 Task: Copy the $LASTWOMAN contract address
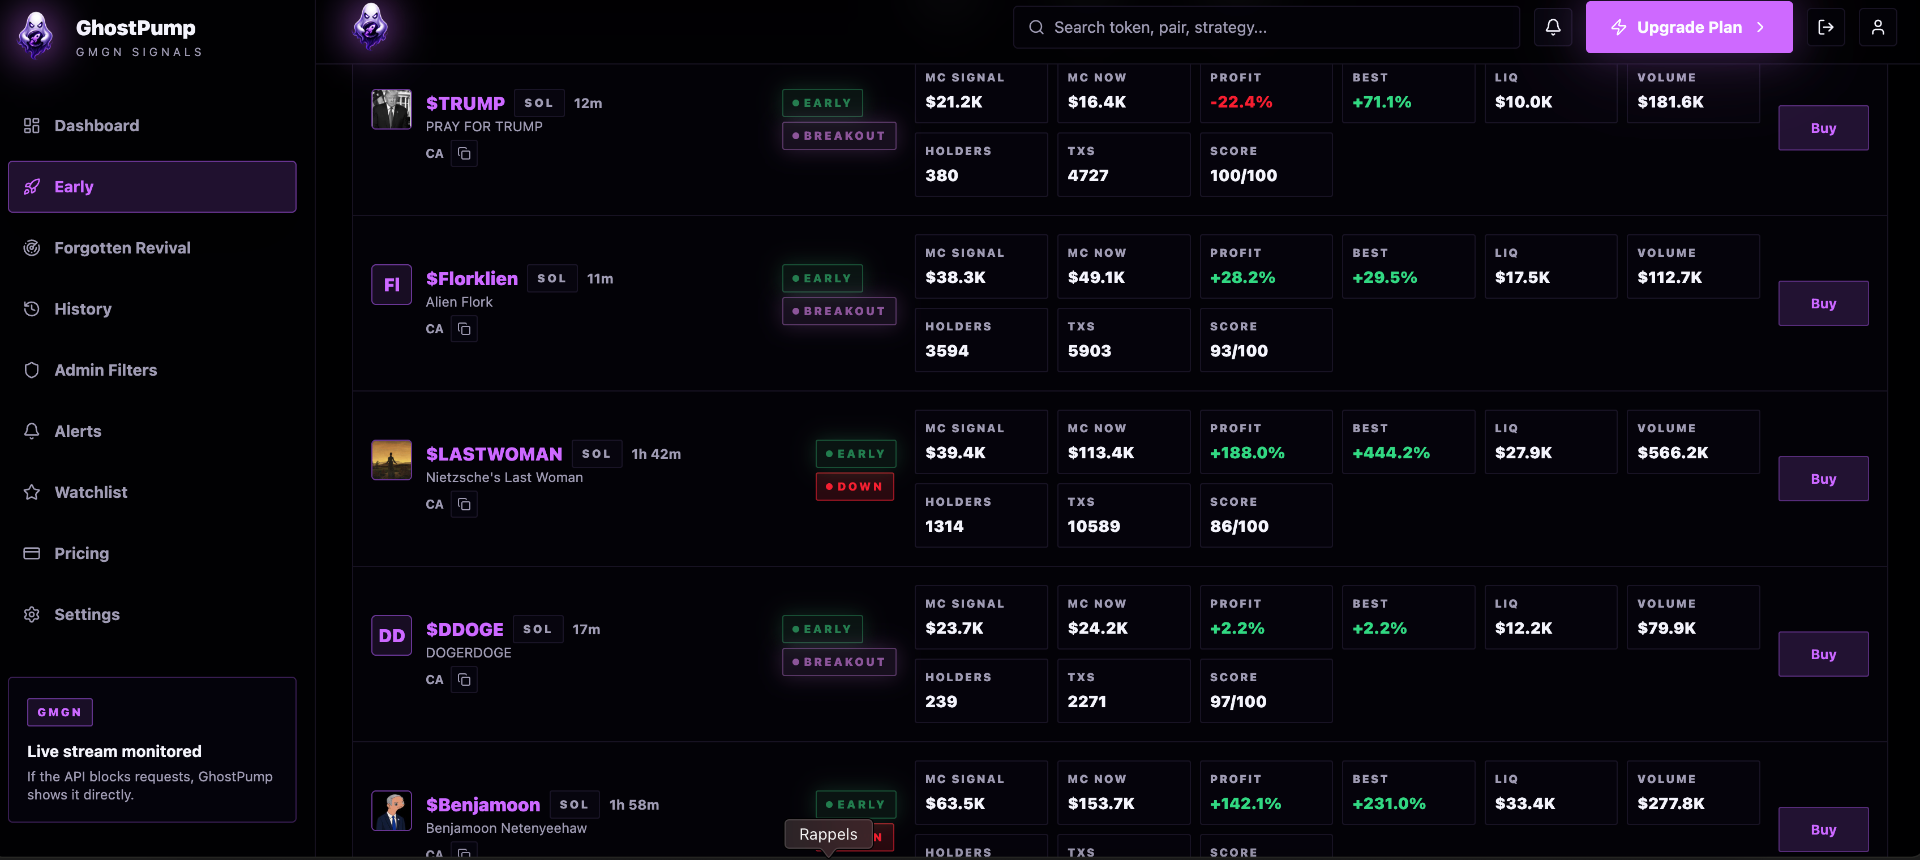coord(464,505)
